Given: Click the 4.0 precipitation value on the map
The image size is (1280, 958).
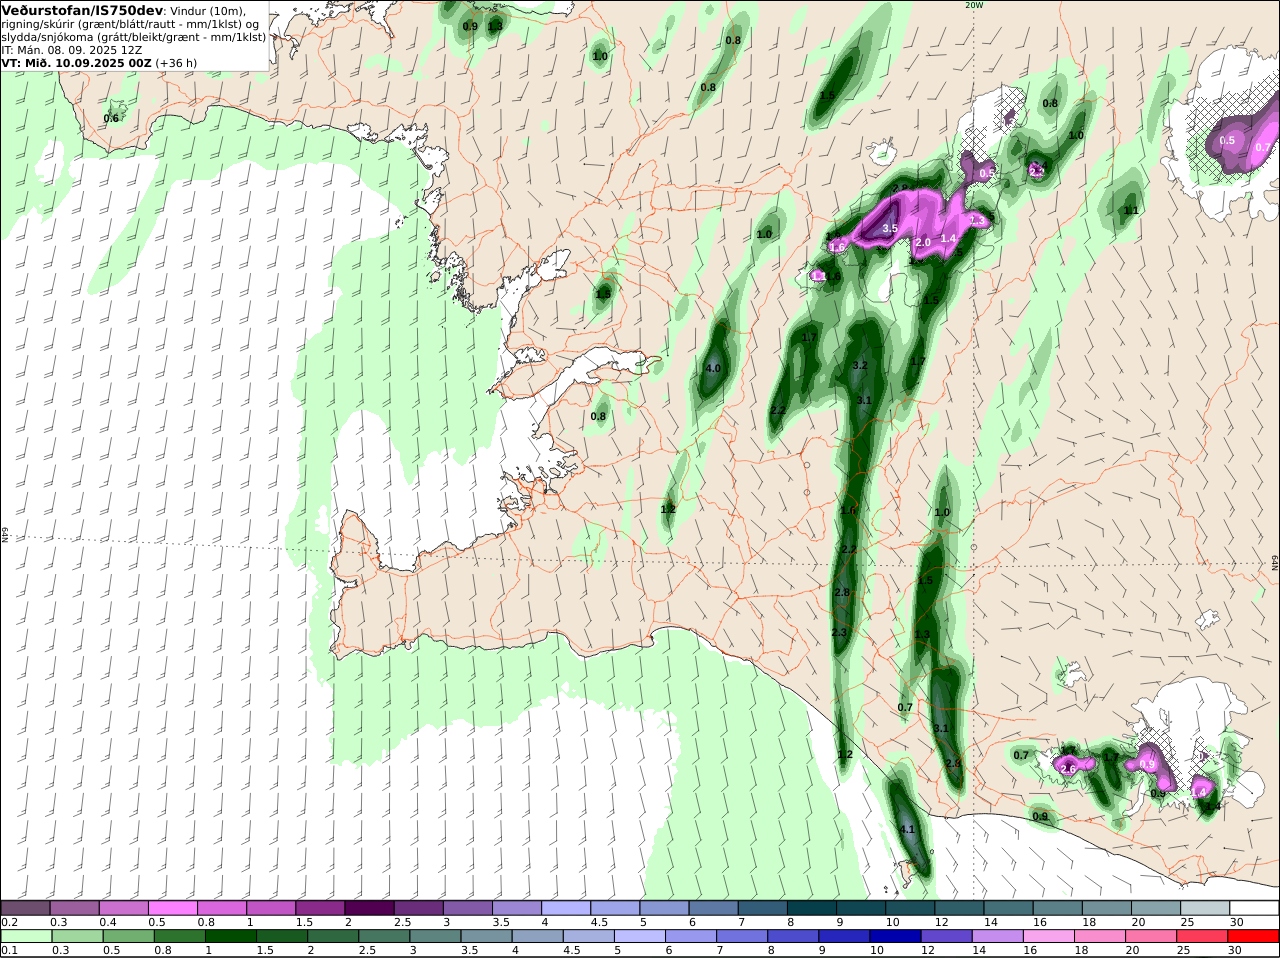Looking at the screenshot, I should pos(713,368).
